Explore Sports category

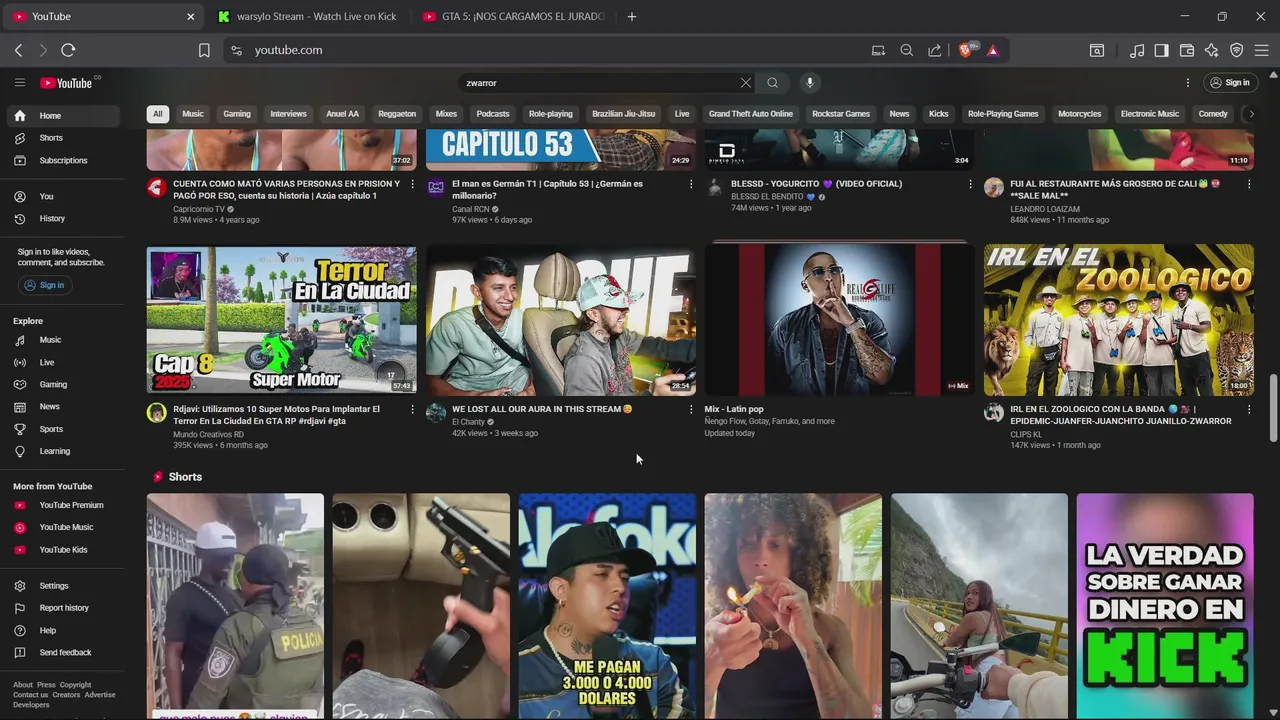[62, 429]
